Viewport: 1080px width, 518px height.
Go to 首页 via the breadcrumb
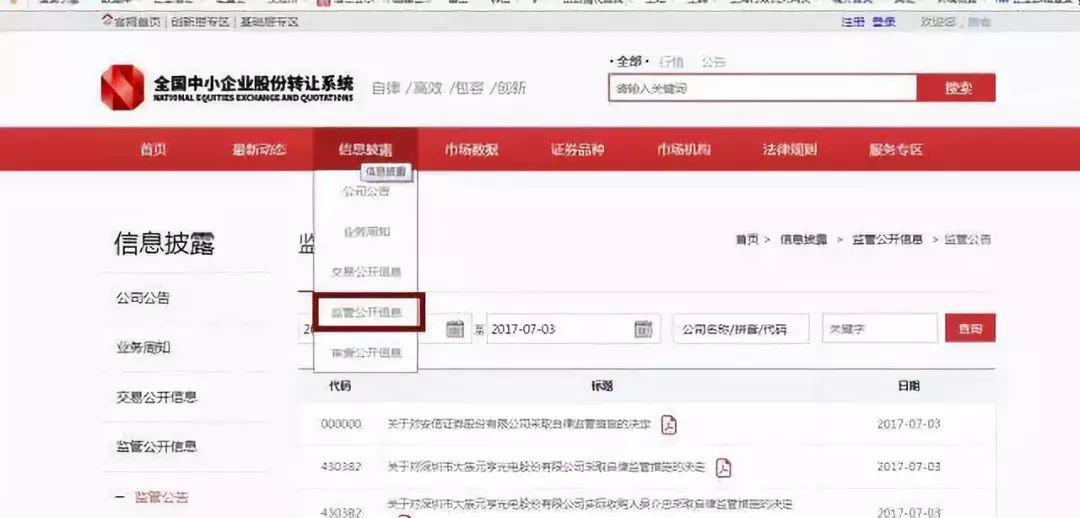[x=747, y=240]
